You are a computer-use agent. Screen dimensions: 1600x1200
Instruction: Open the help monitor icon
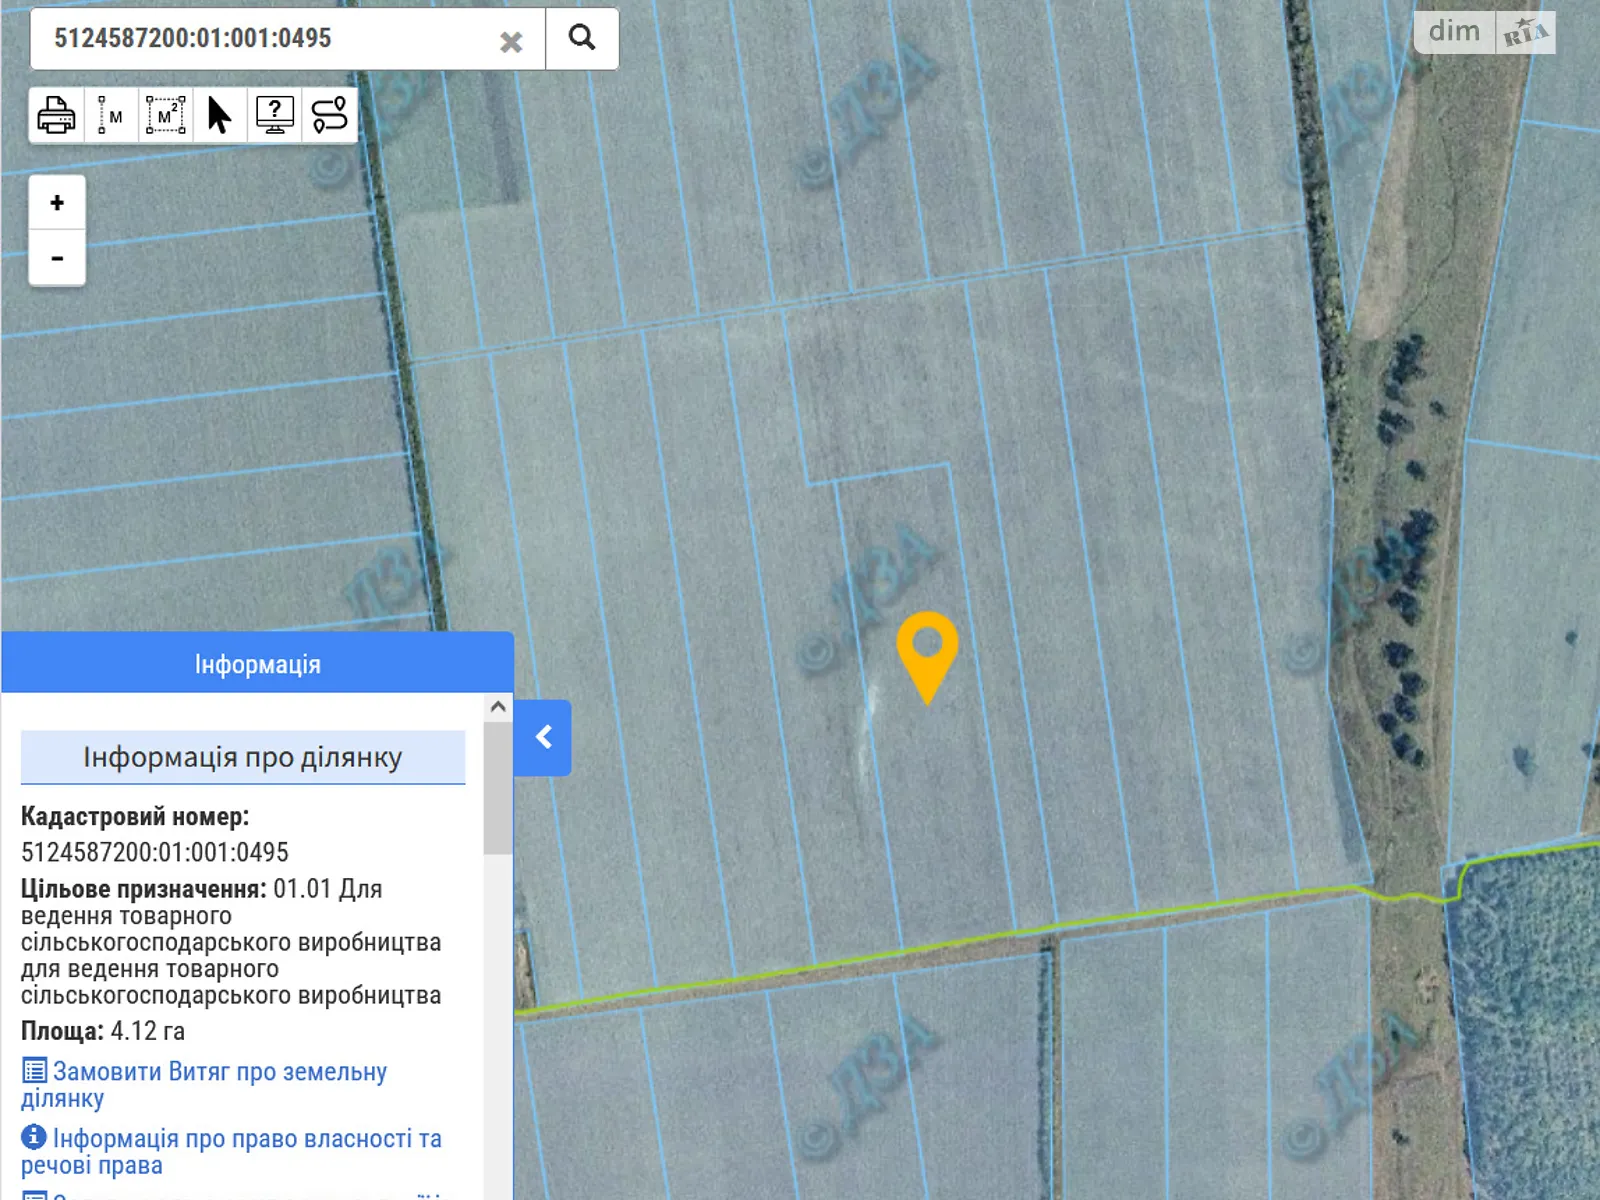(x=274, y=116)
